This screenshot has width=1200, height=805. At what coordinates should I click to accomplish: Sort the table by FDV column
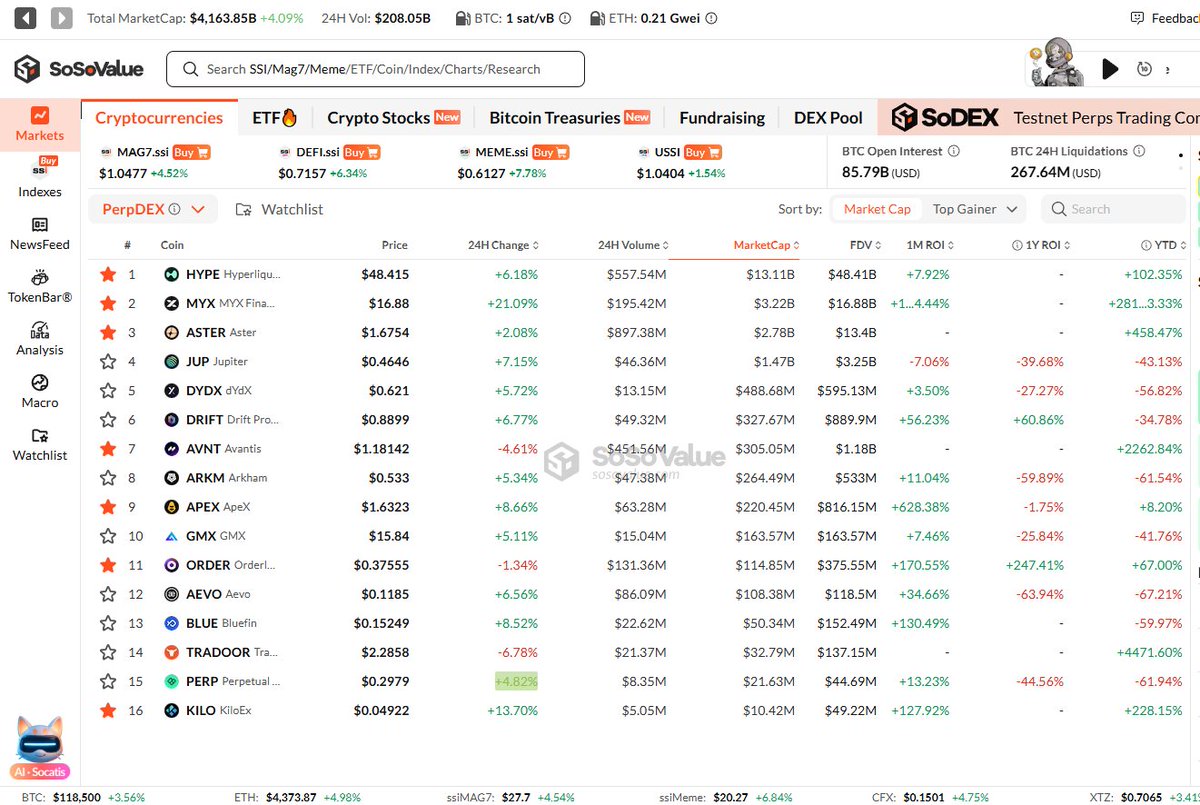click(863, 245)
